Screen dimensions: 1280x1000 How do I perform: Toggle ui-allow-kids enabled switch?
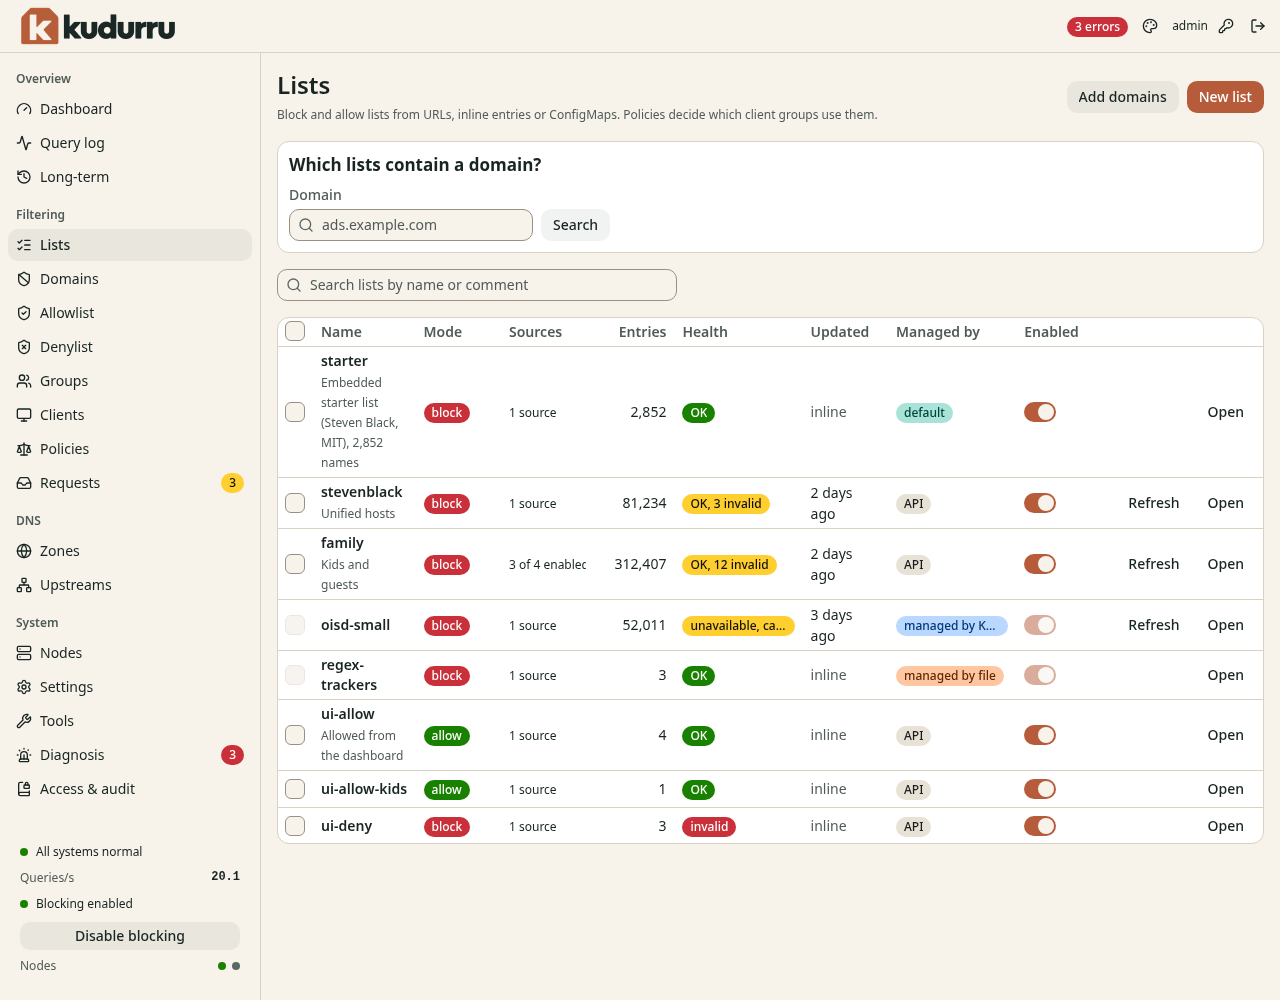pos(1040,789)
